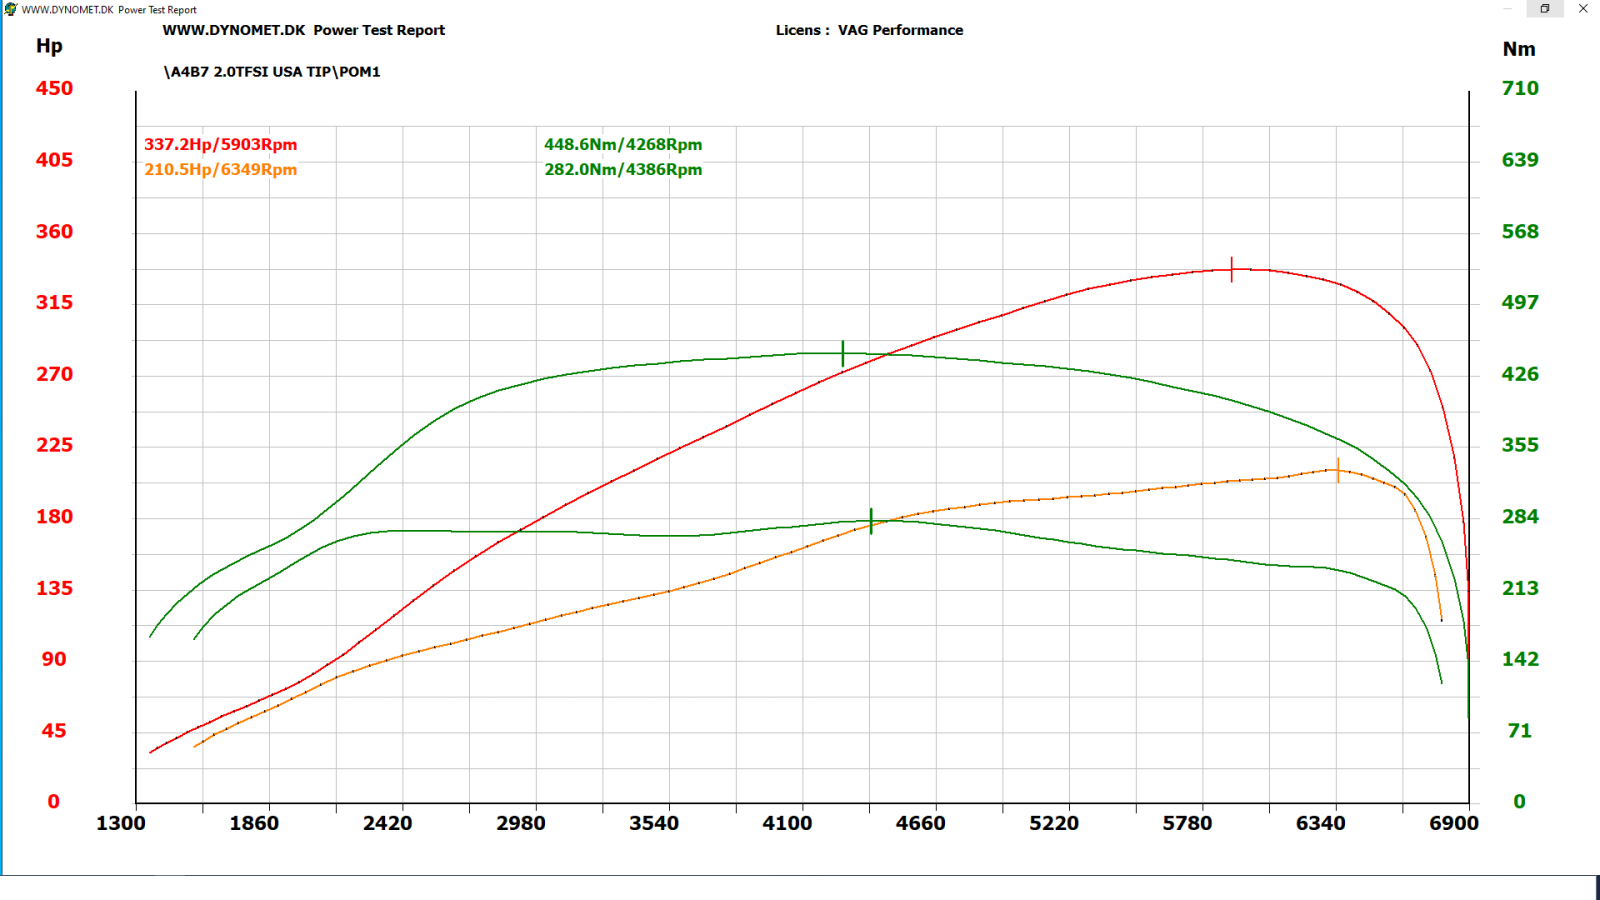Click the 450 Hp axis value

coord(54,88)
